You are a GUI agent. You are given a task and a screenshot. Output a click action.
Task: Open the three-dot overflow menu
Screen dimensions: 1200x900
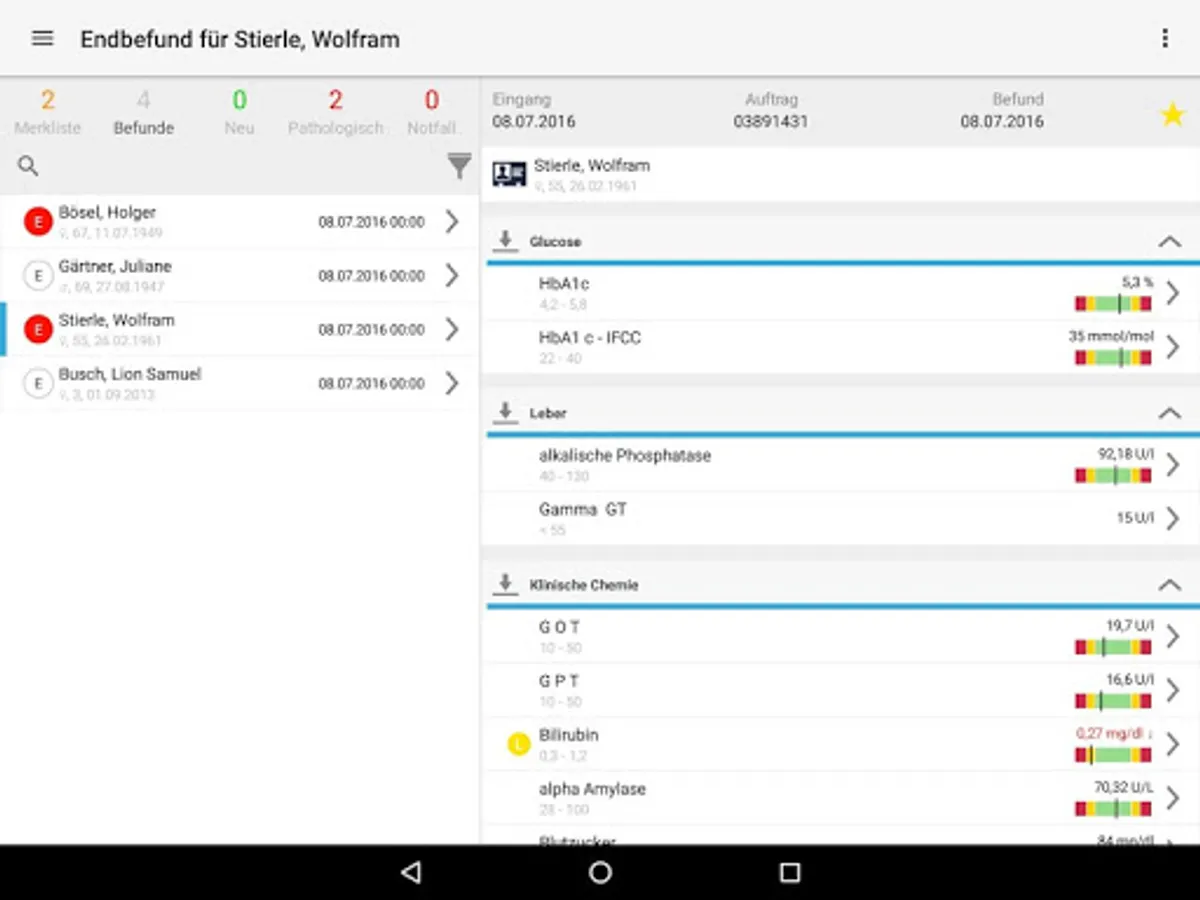pos(1165,39)
